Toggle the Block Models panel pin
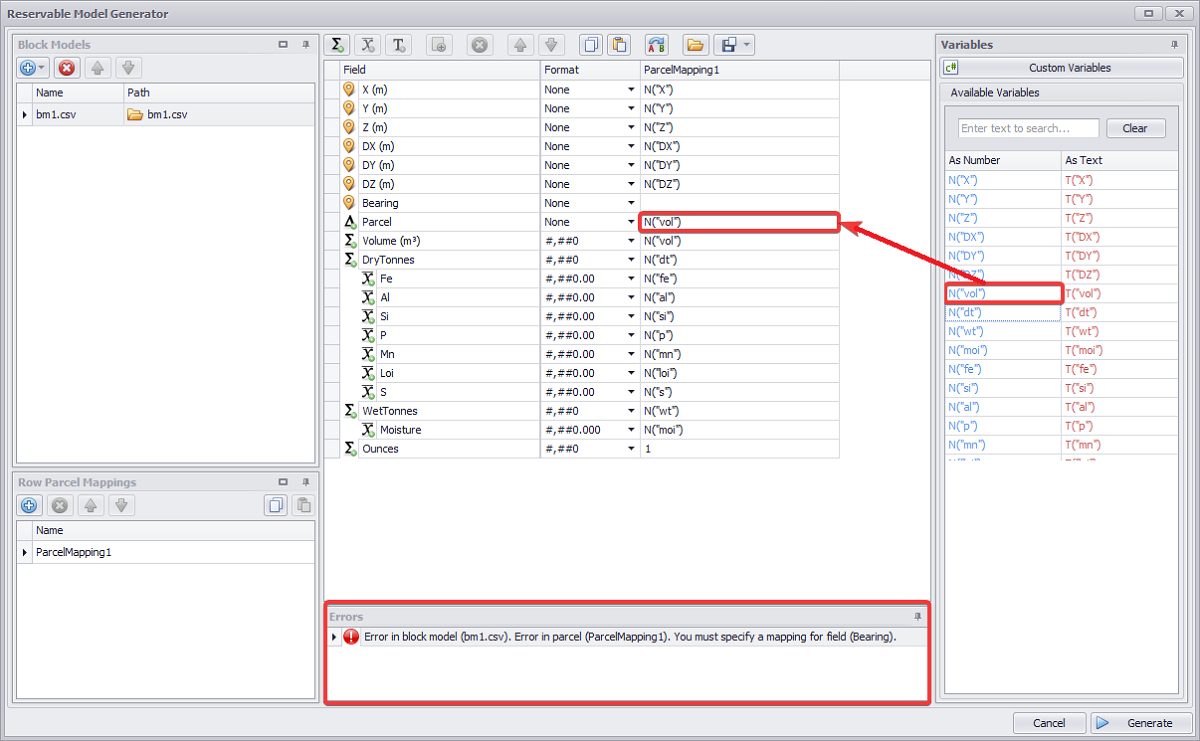 [306, 45]
